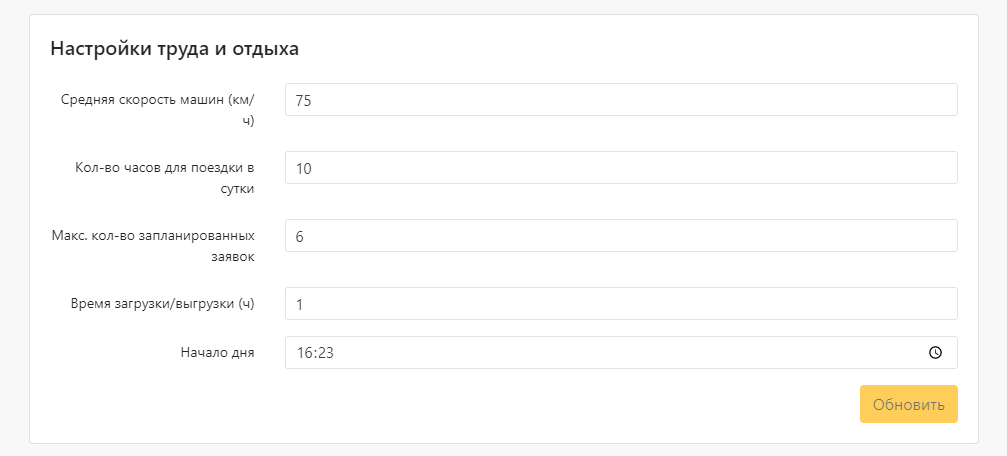Place cursor on the loading time value 1
Viewport: 1007px width, 456px height.
(x=299, y=304)
